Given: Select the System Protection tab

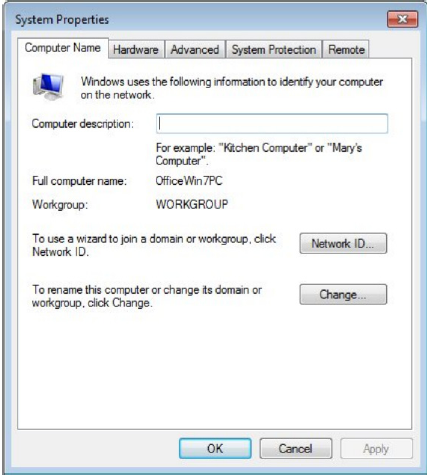Looking at the screenshot, I should [274, 50].
